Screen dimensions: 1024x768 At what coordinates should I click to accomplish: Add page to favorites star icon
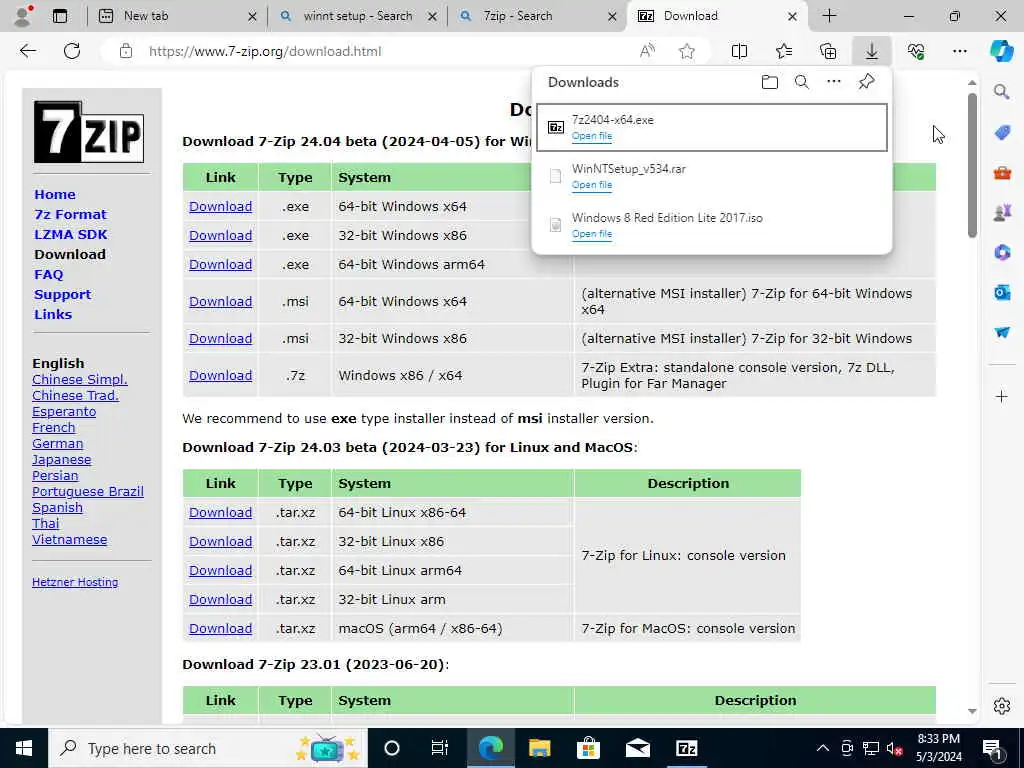click(x=686, y=51)
